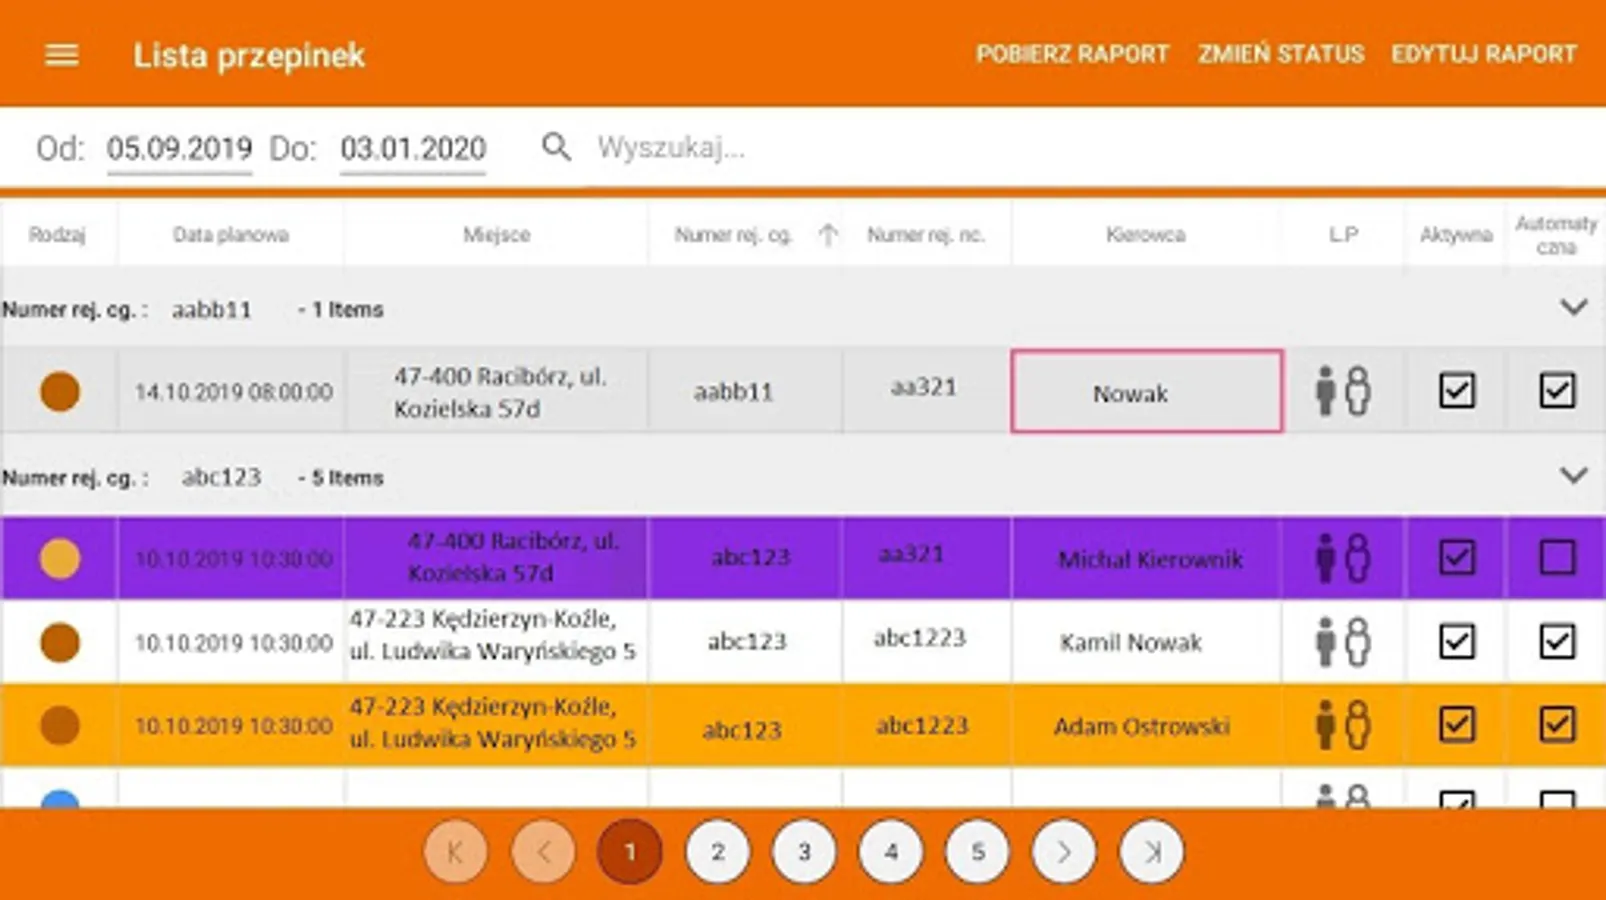The image size is (1606, 900).
Task: Click the people icon in Nowak row
Action: (1342, 390)
